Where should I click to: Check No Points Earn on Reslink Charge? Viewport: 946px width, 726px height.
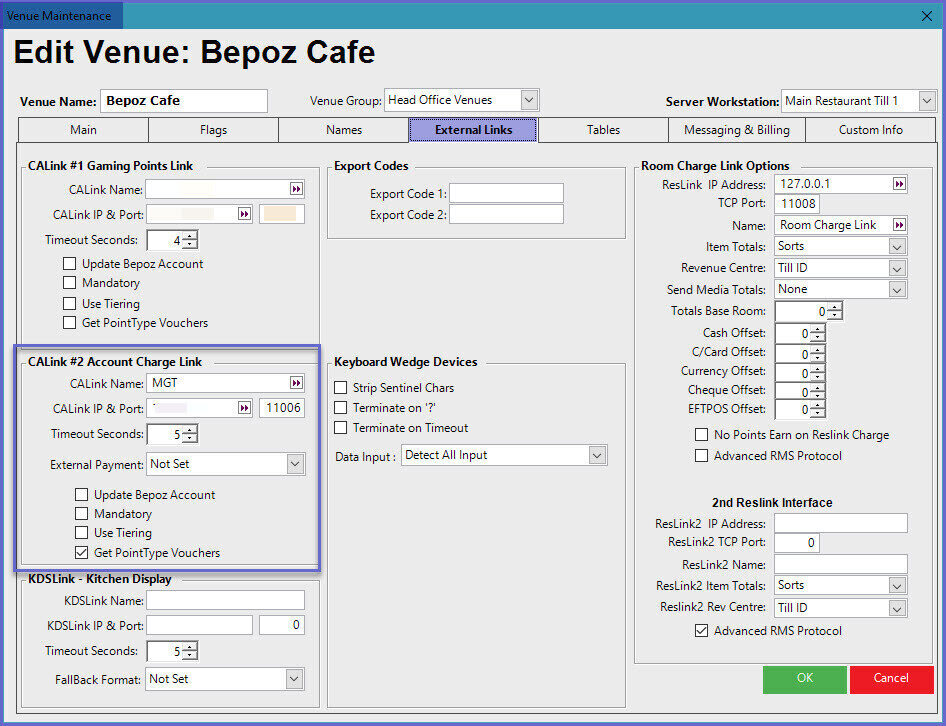(x=702, y=435)
